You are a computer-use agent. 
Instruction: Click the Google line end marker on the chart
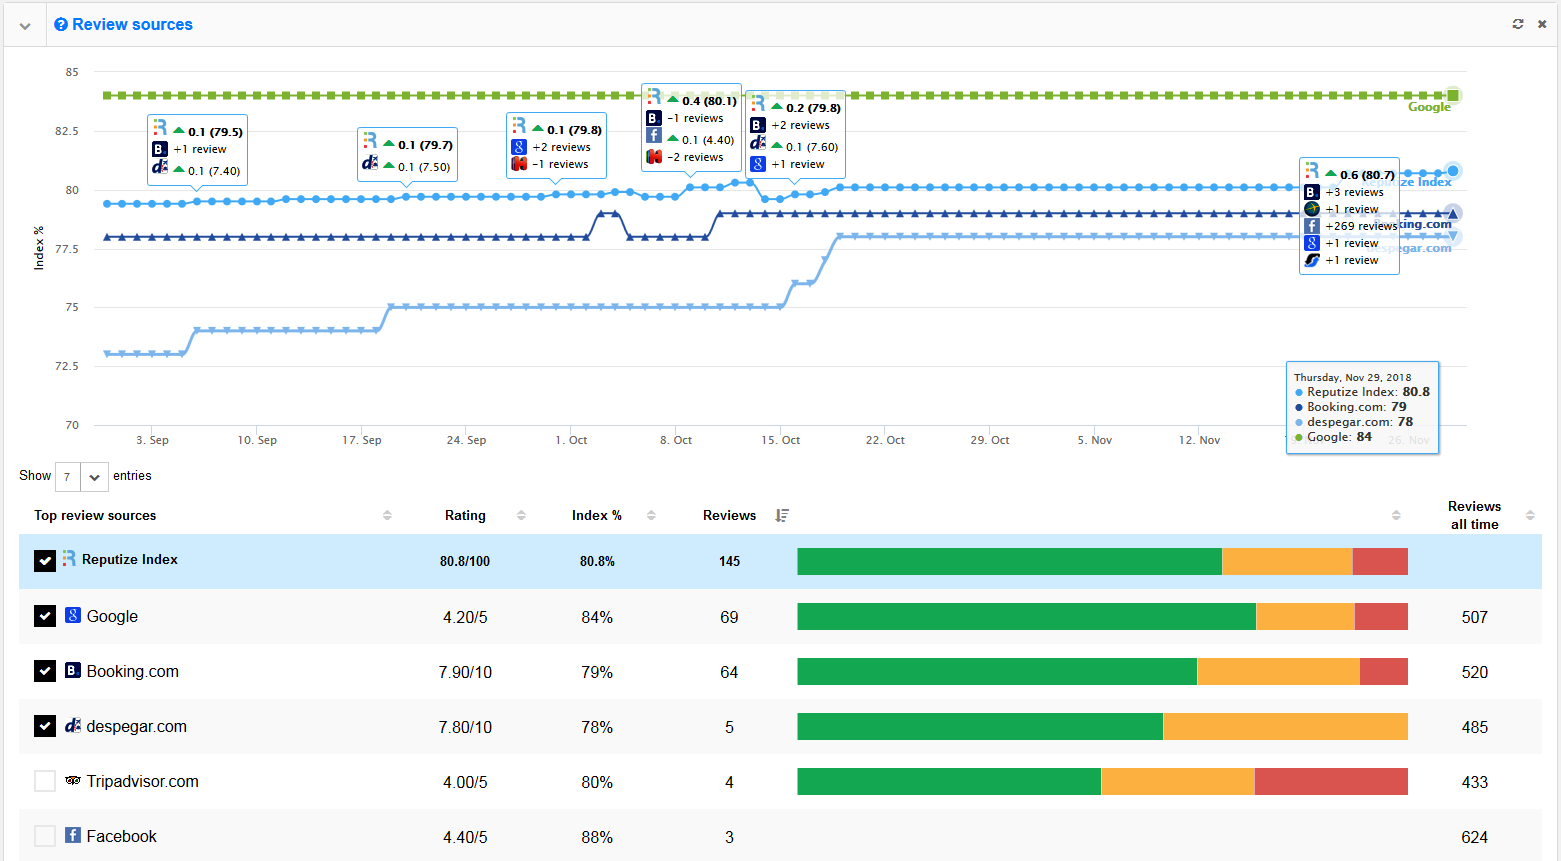pyautogui.click(x=1453, y=95)
